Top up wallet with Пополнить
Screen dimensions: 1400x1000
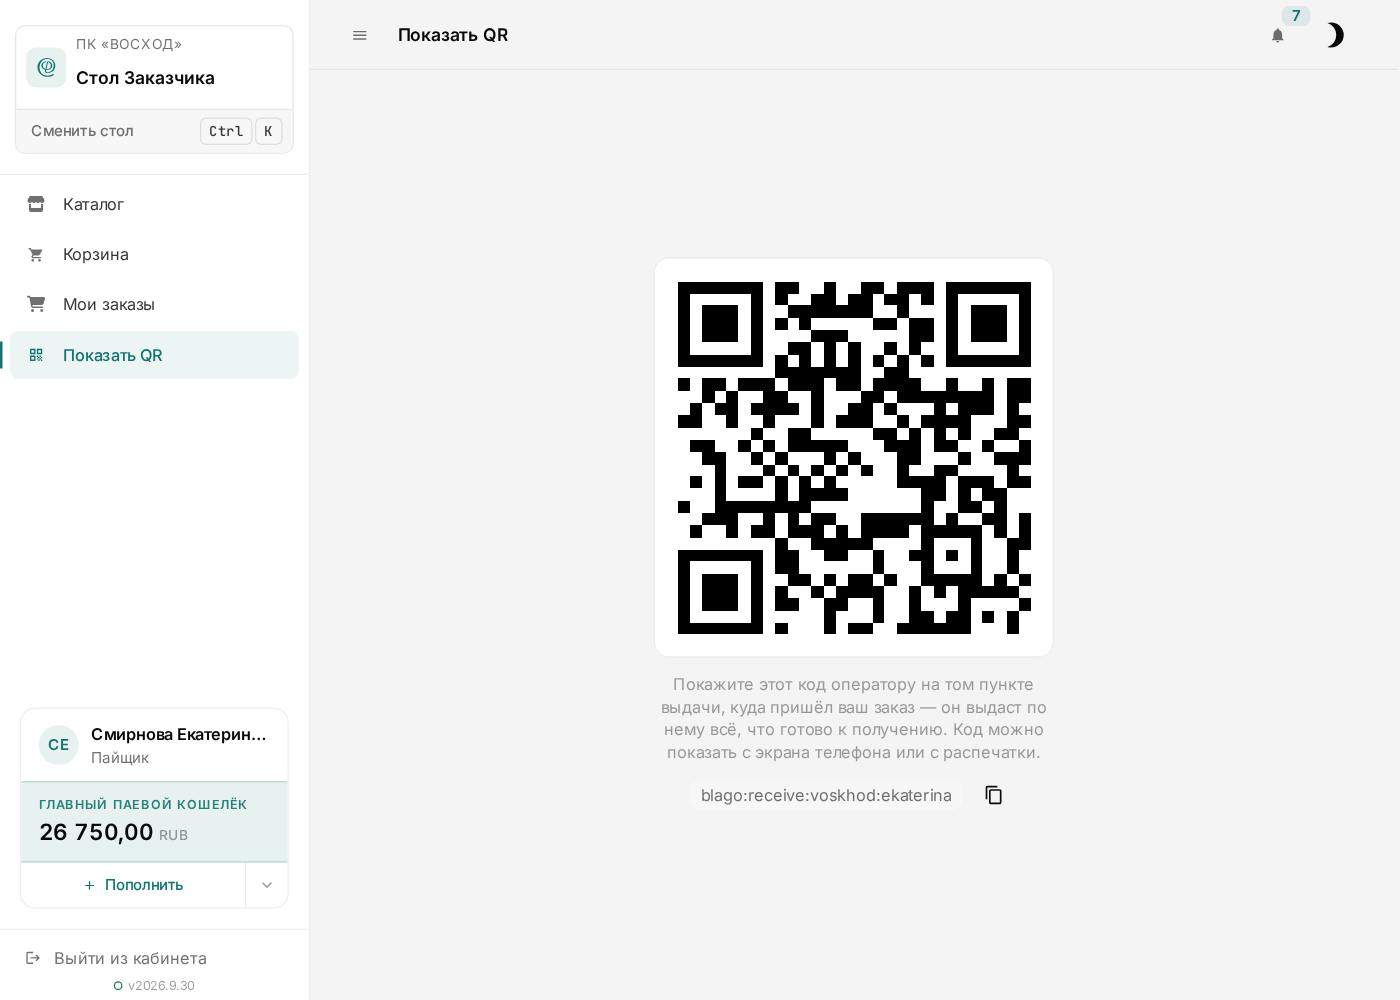pyautogui.click(x=133, y=885)
